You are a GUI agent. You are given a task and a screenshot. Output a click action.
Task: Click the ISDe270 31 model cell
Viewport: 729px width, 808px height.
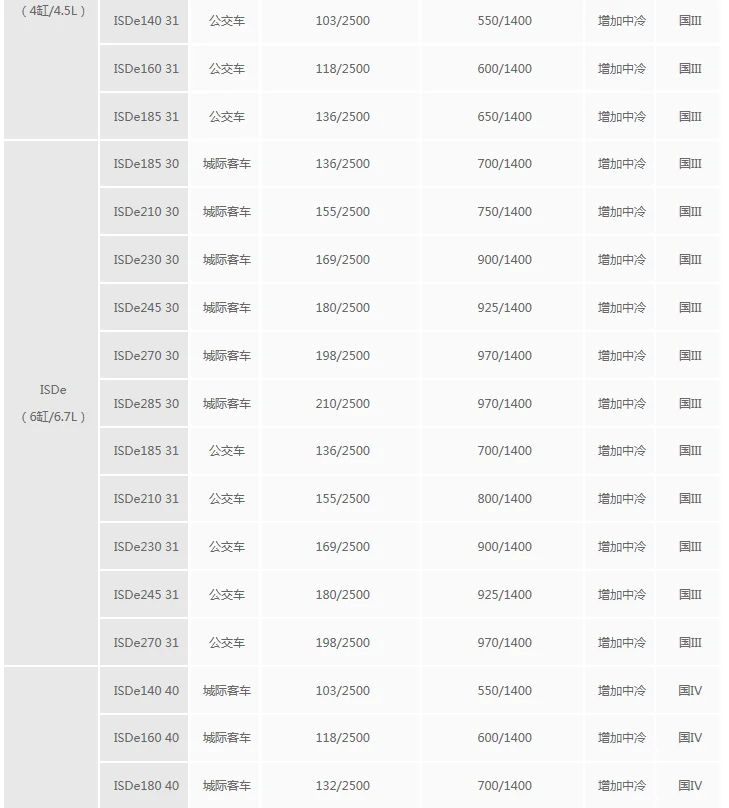[x=146, y=643]
